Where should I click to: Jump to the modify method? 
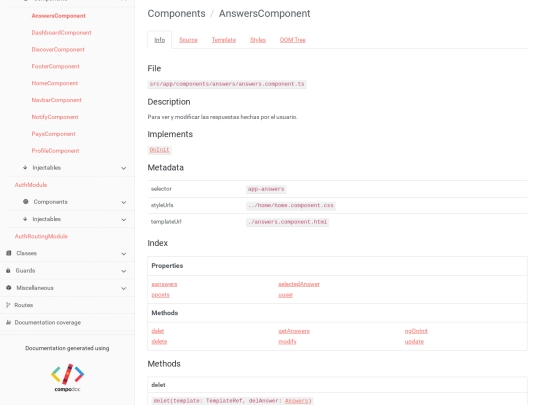point(287,342)
